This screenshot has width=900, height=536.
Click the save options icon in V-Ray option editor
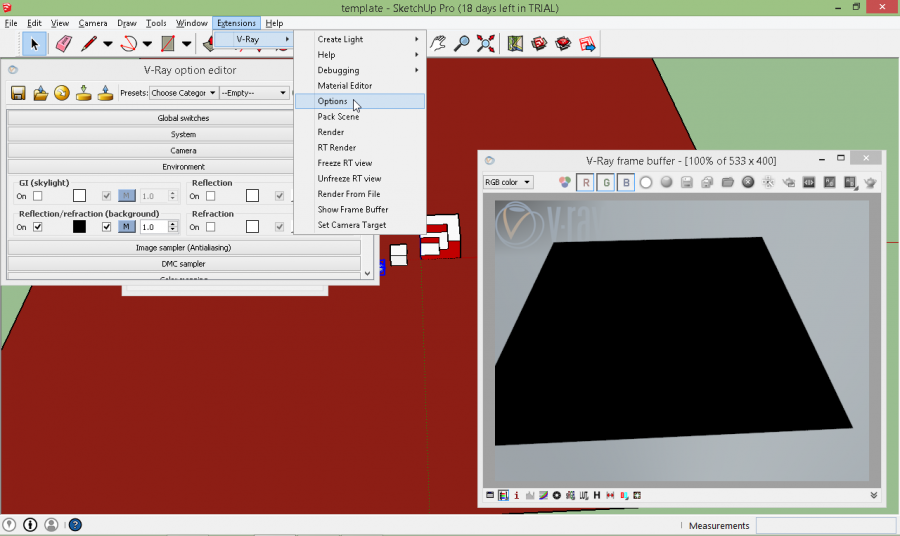click(18, 93)
